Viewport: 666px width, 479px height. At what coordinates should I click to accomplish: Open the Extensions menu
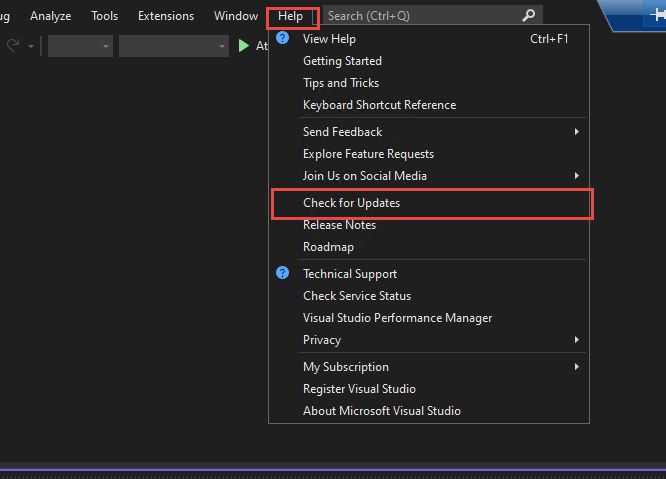166,16
